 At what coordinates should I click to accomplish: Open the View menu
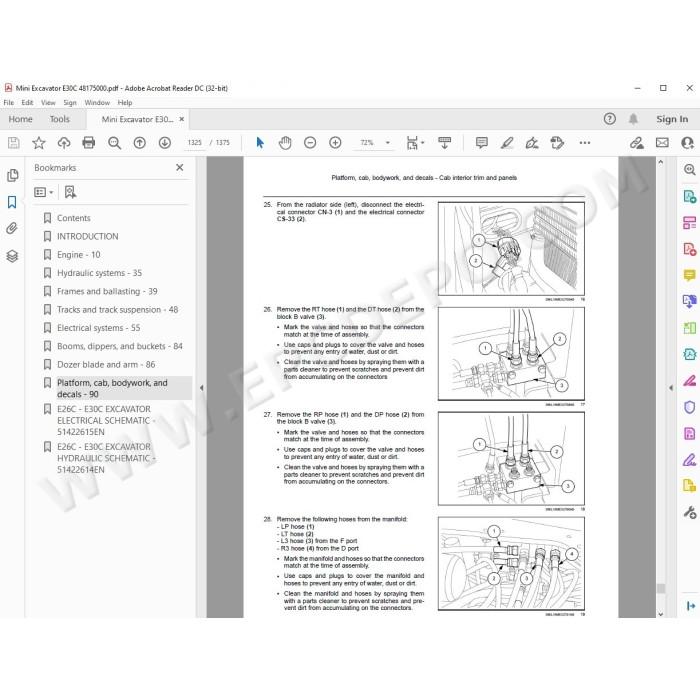48,103
